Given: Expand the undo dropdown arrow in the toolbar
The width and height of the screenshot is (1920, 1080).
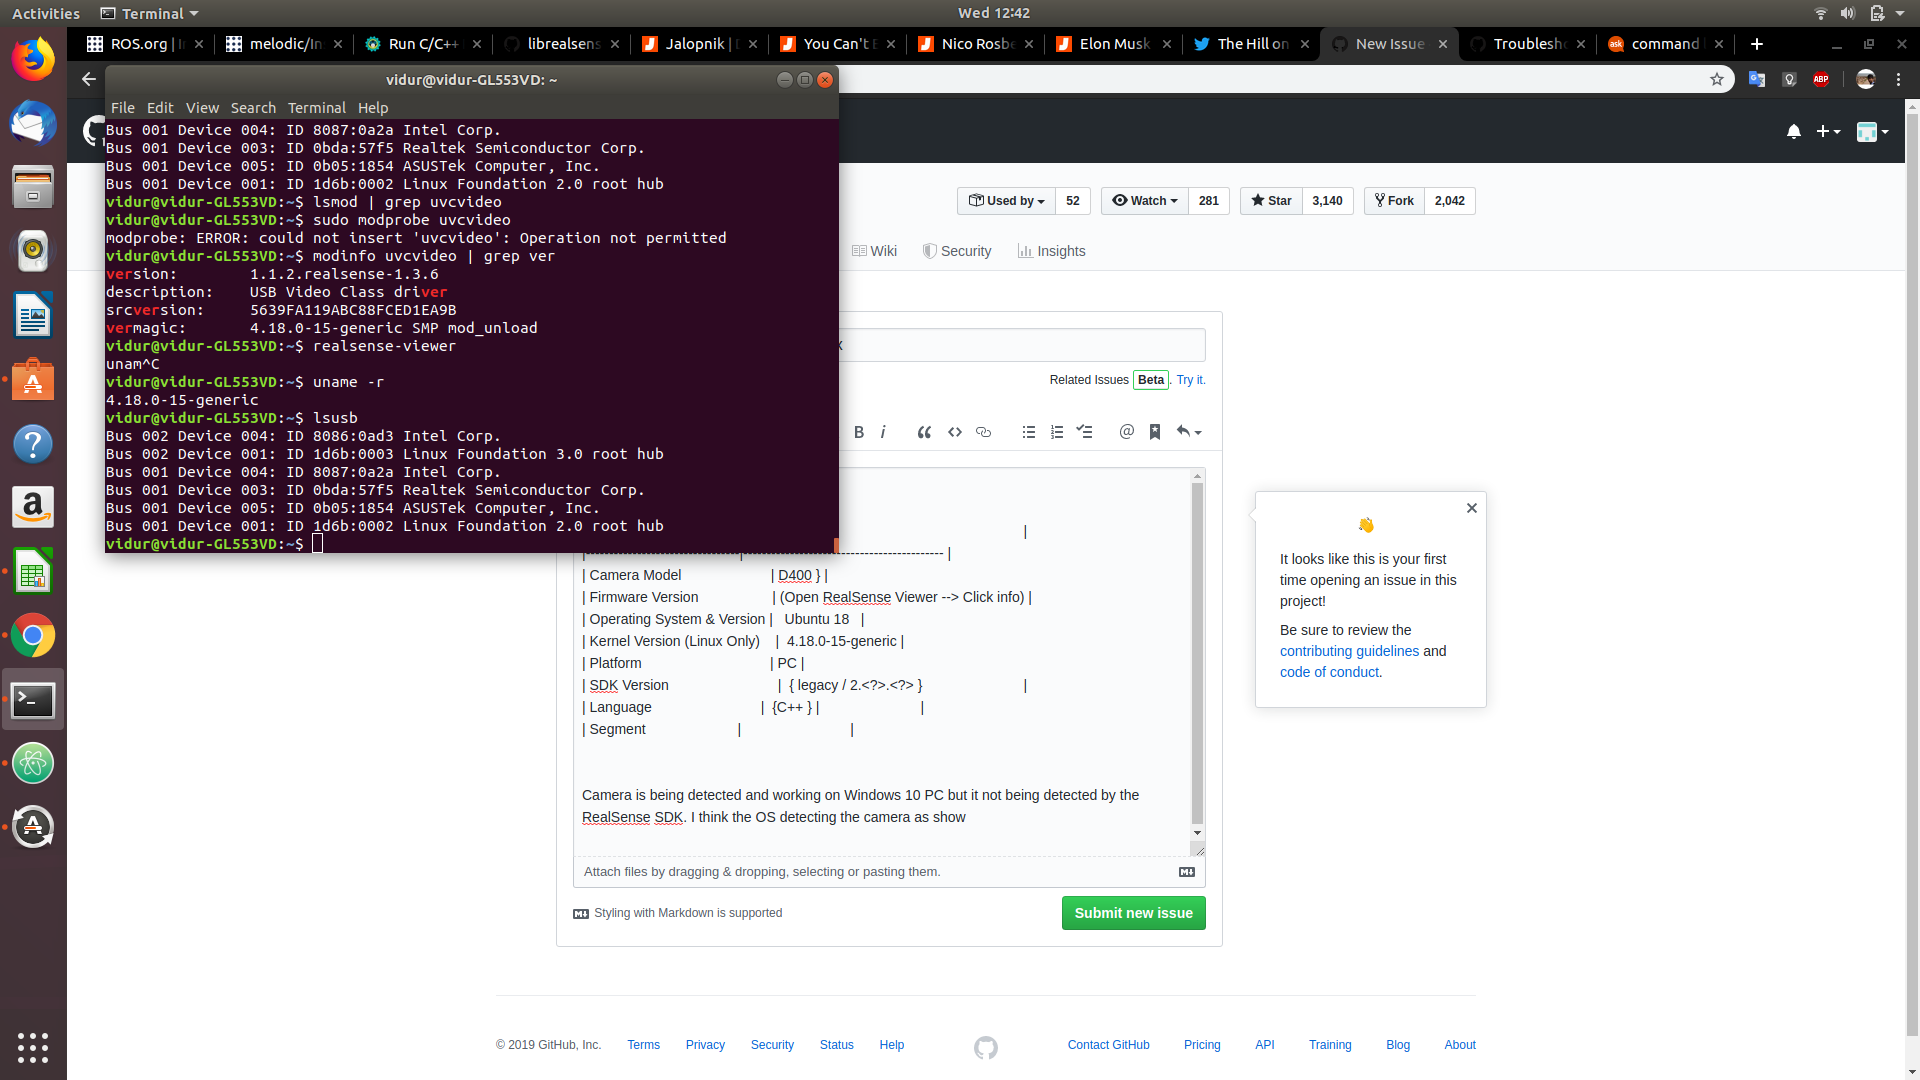Looking at the screenshot, I should tap(1196, 432).
